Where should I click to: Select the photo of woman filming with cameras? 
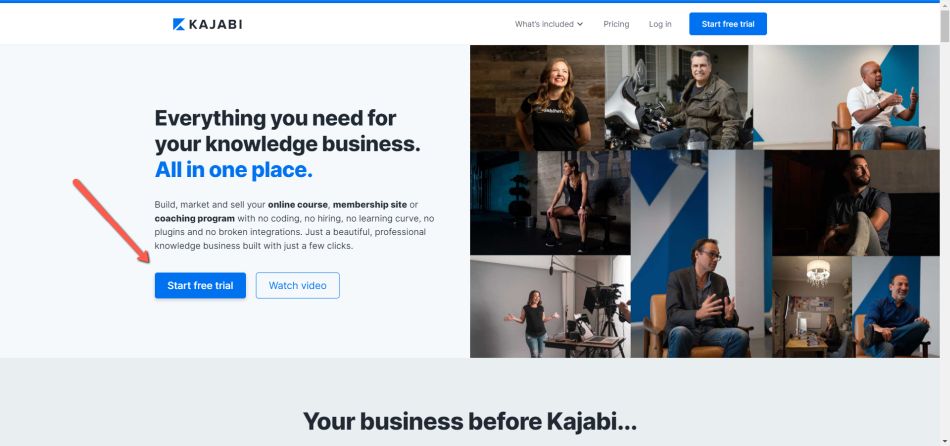550,307
